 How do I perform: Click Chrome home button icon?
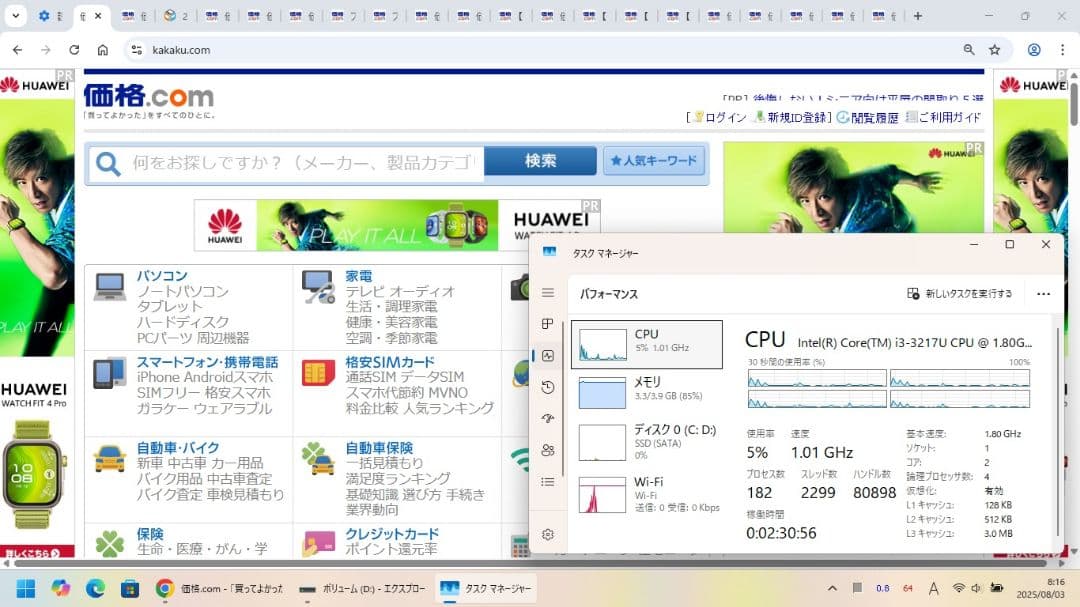coord(103,50)
